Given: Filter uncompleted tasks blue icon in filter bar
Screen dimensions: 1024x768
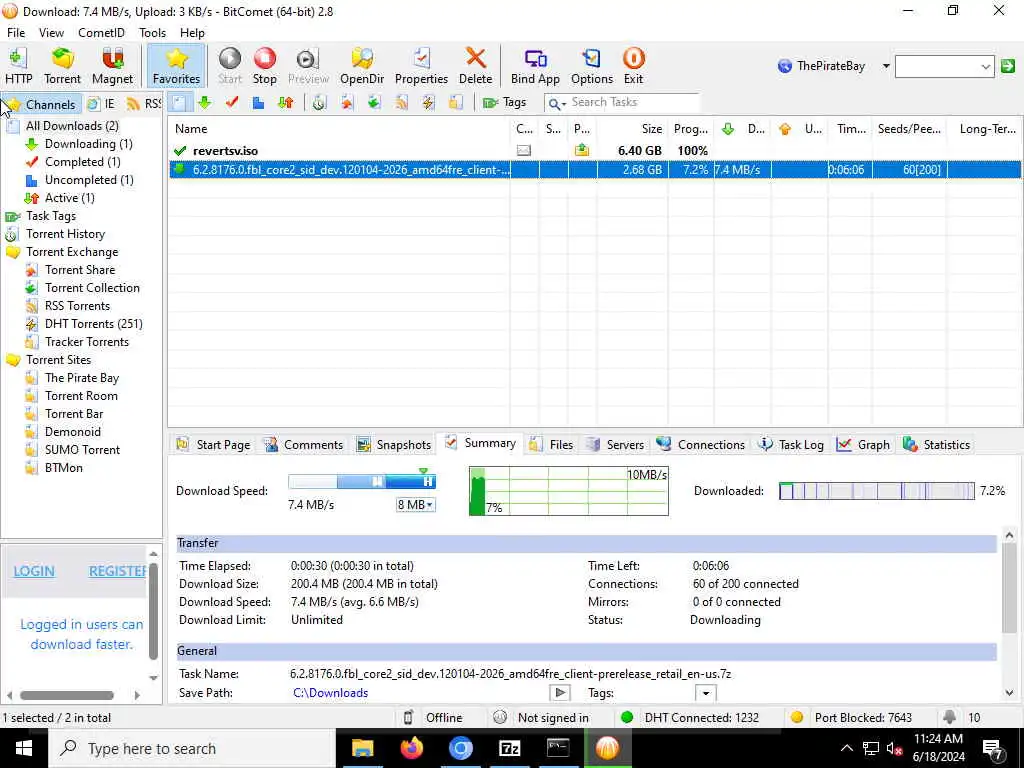Looking at the screenshot, I should point(259,103).
